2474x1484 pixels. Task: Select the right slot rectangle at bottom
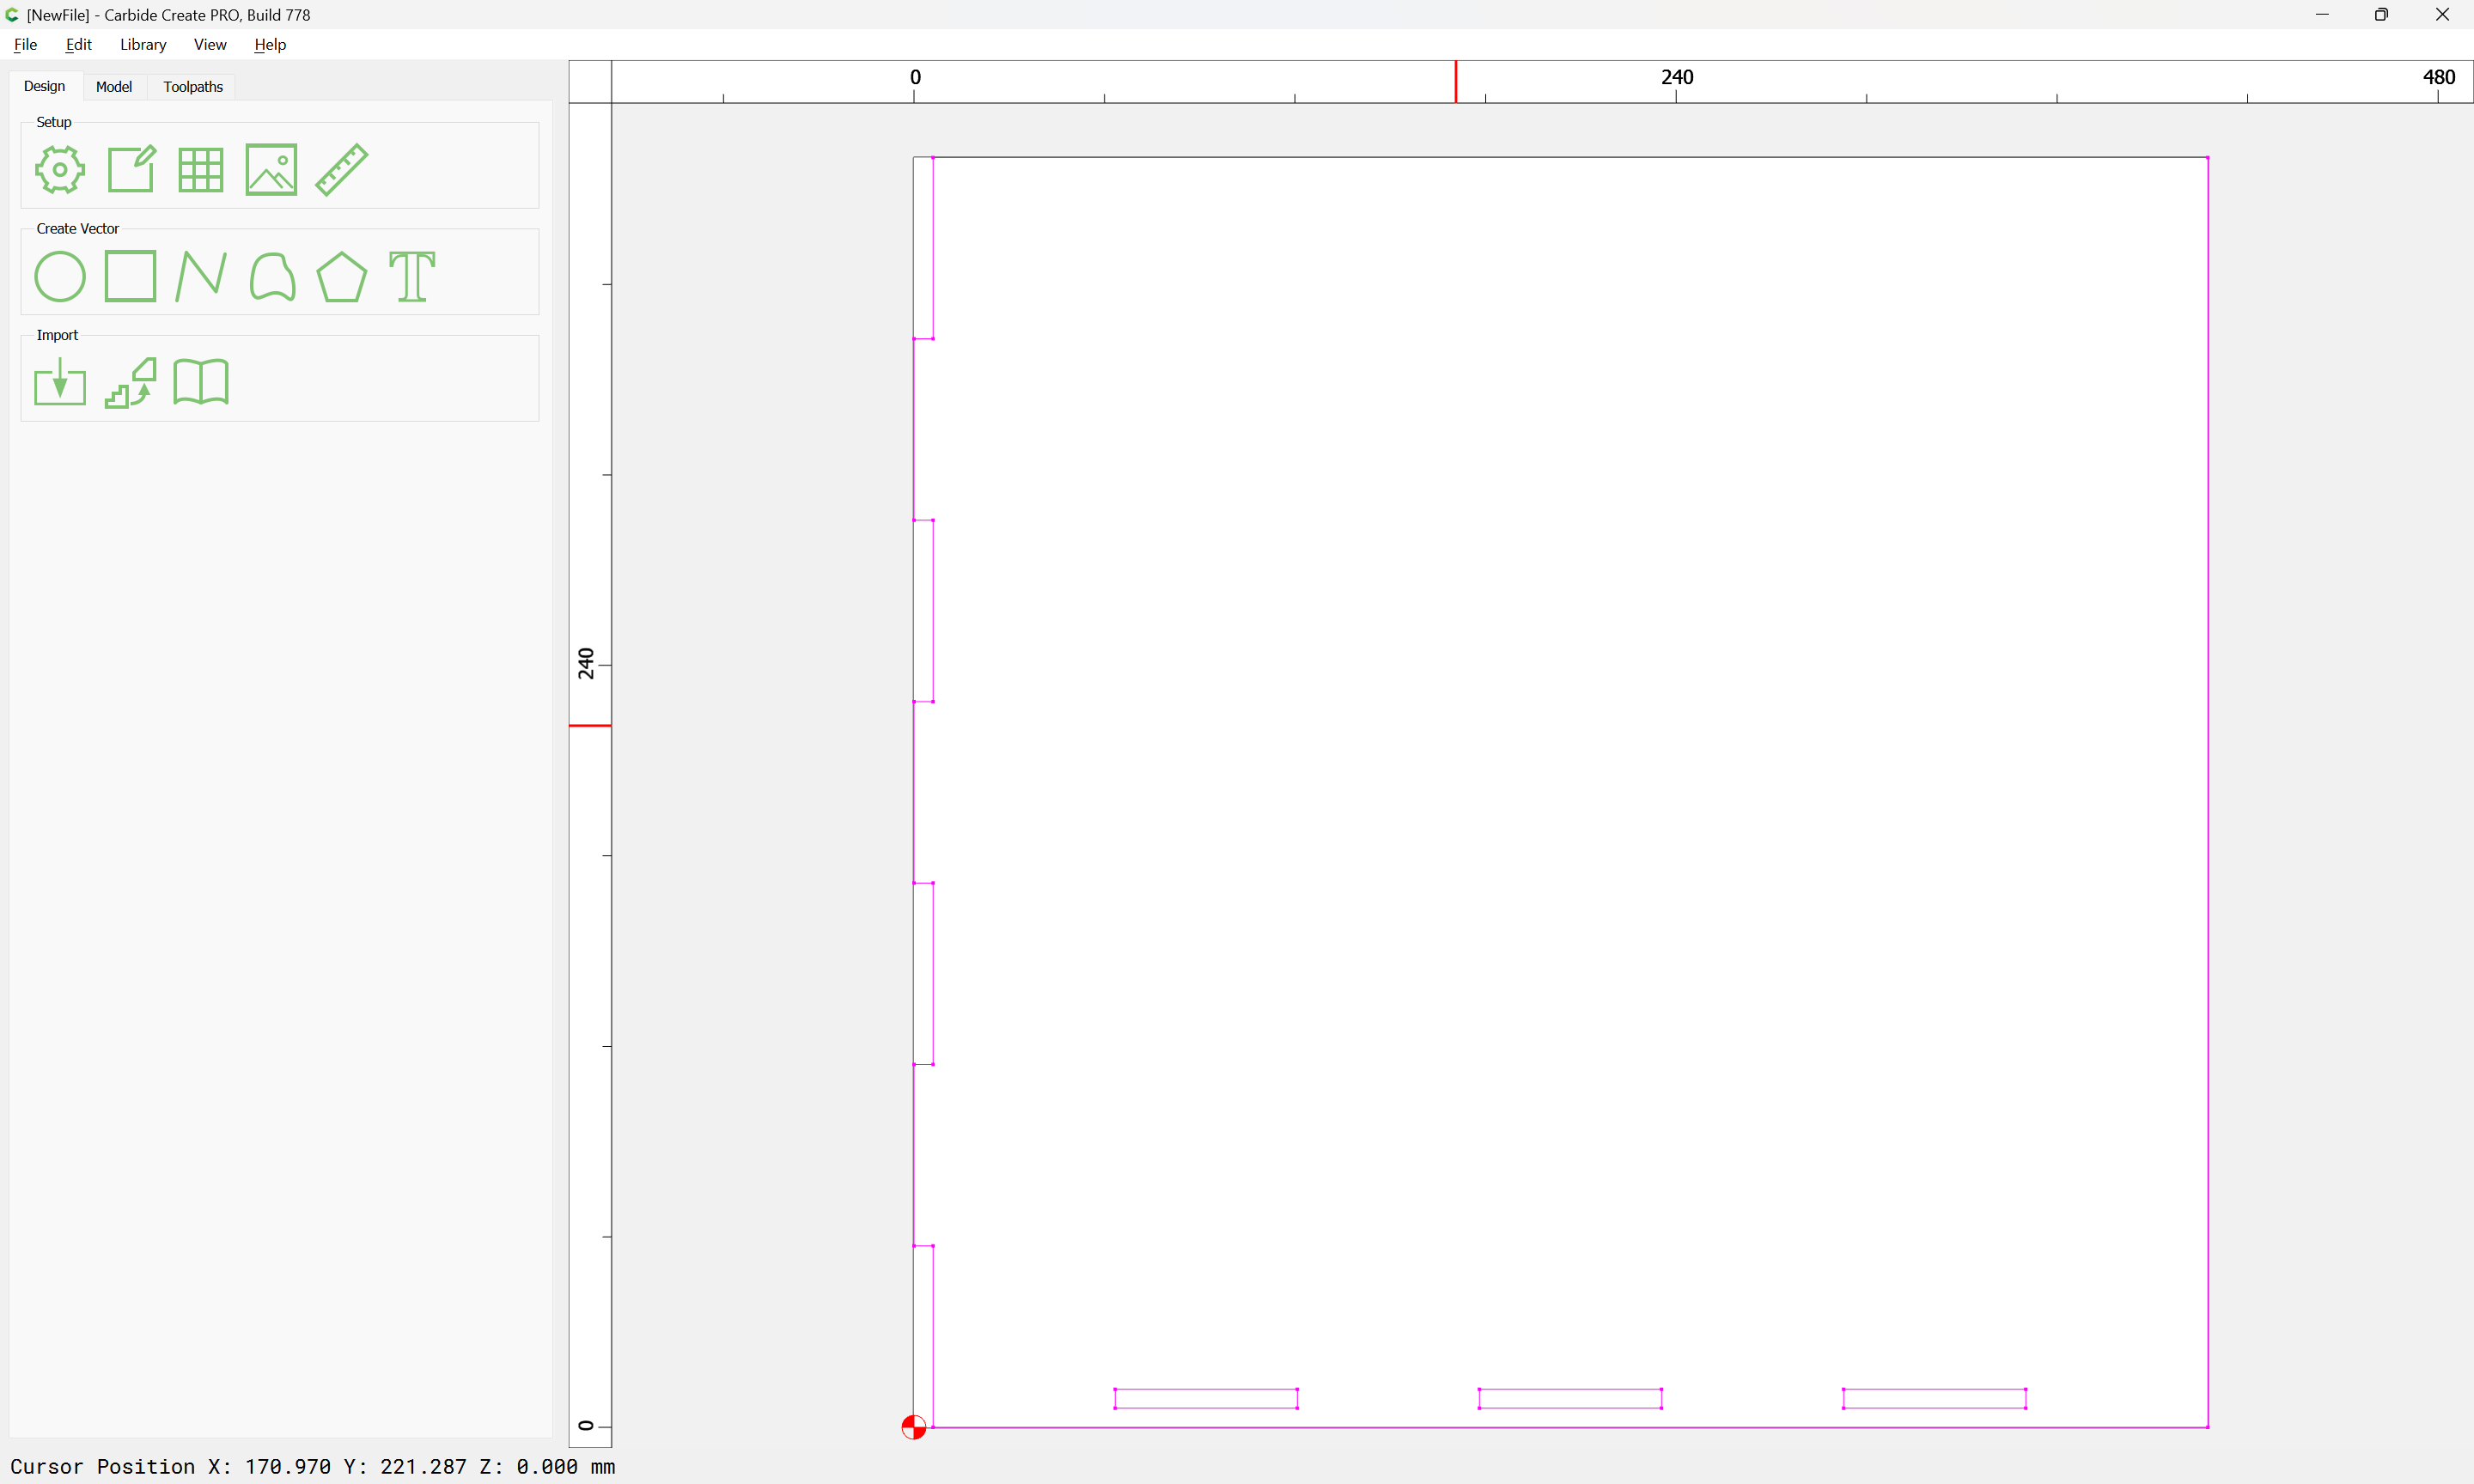coord(1934,1398)
